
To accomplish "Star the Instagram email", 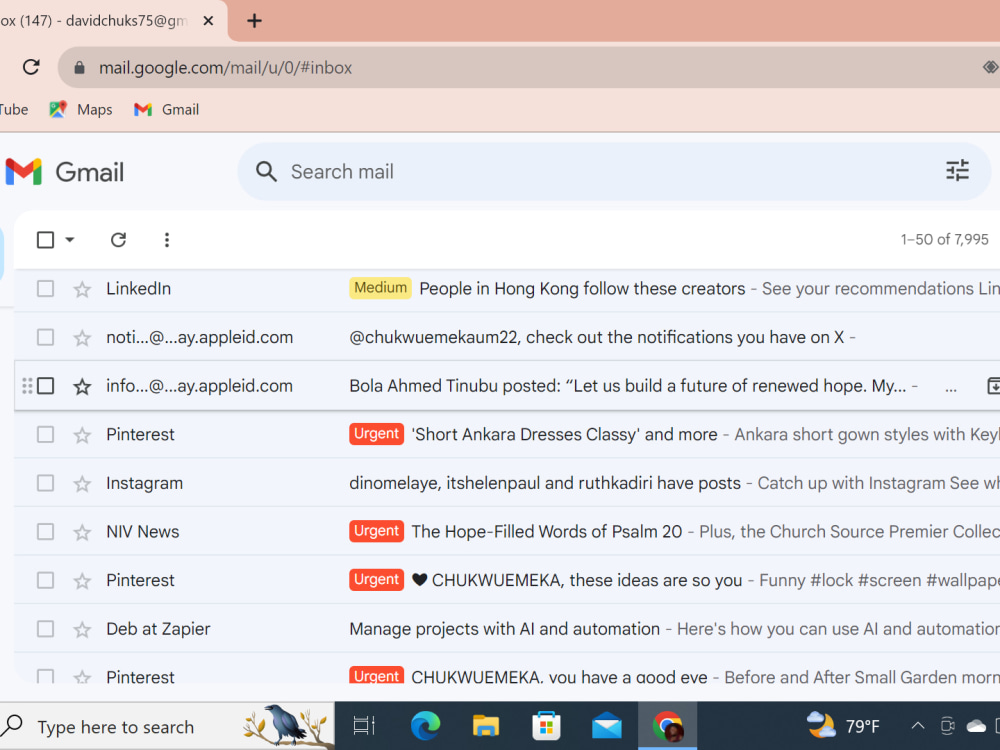I will click(x=82, y=484).
